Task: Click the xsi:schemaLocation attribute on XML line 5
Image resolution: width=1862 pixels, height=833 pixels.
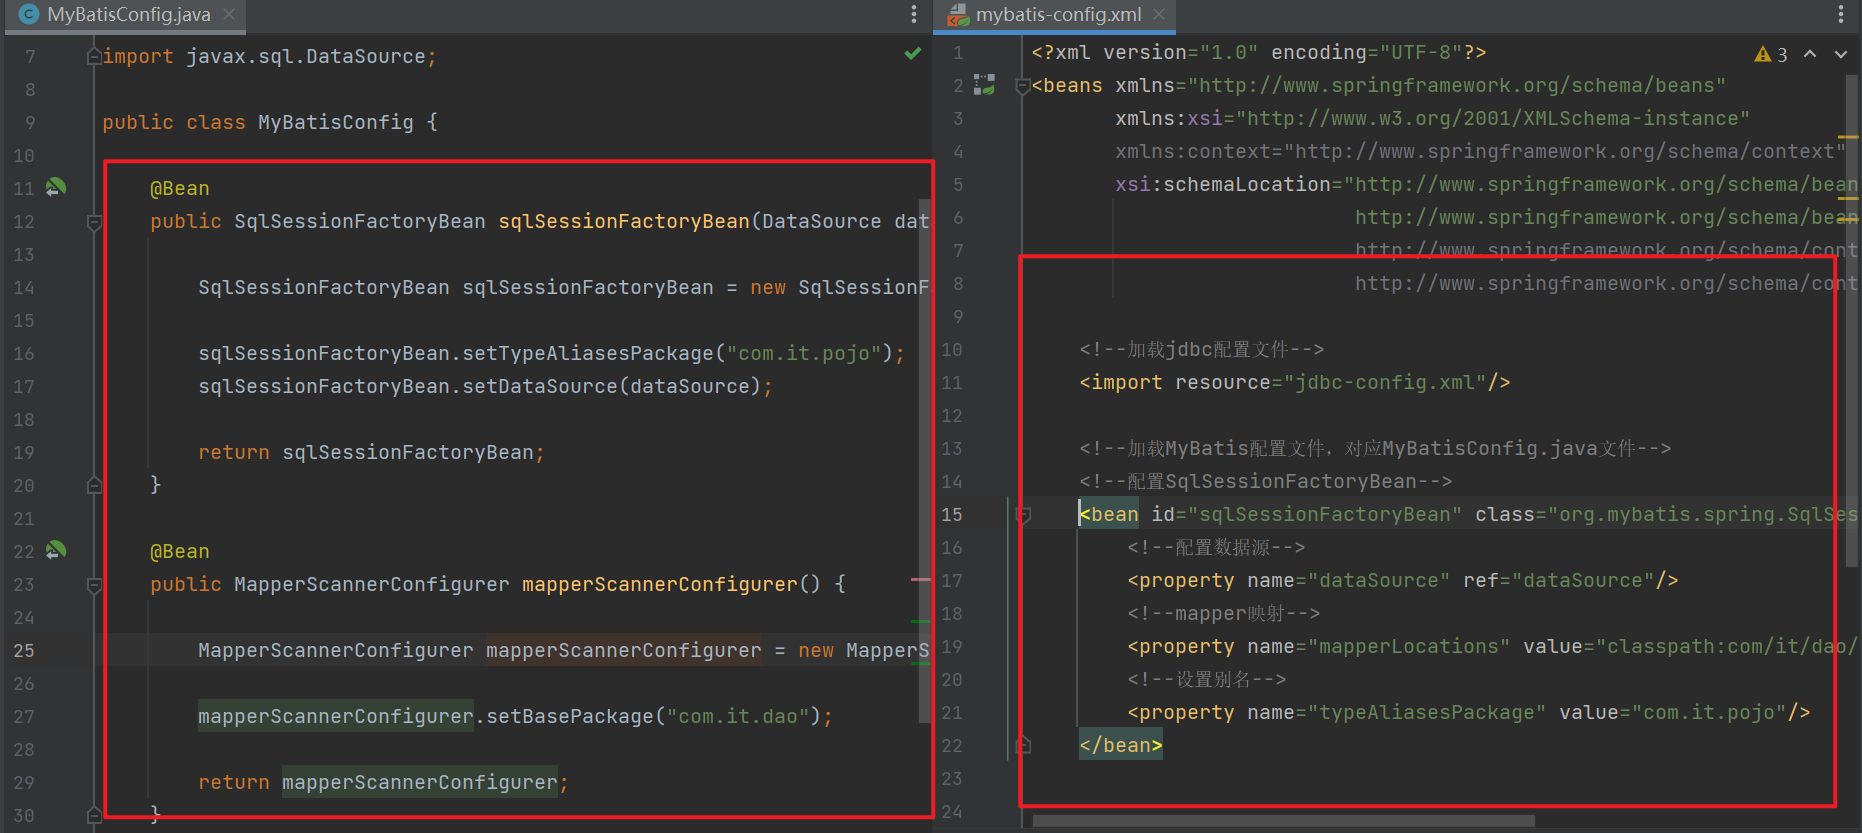Action: tap(1486, 184)
